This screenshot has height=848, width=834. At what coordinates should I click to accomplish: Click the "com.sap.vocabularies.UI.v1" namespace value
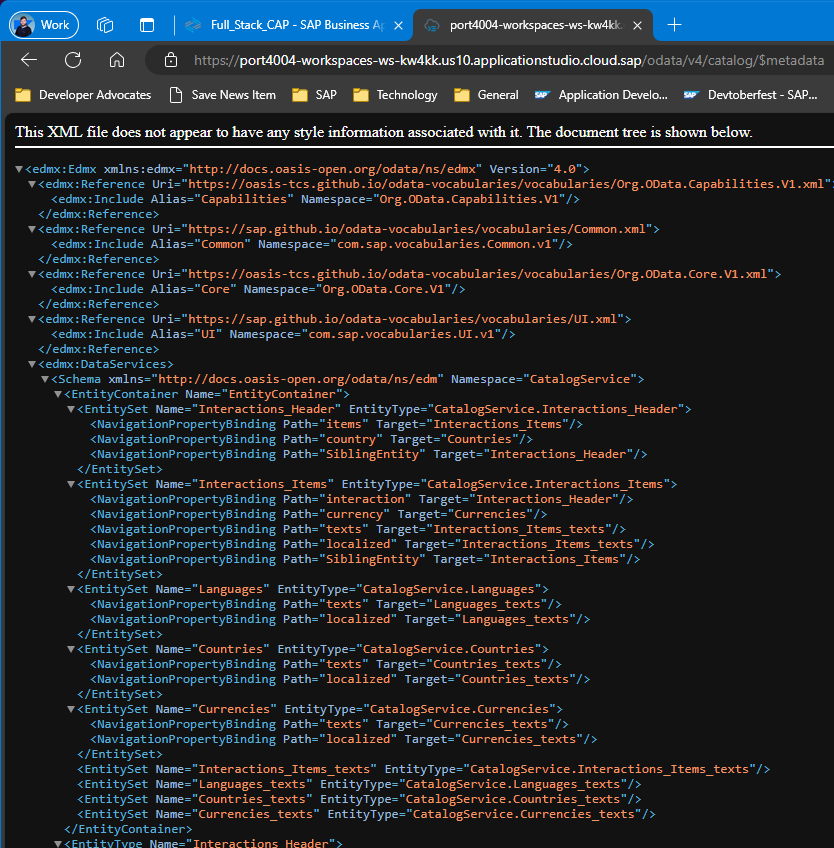click(x=401, y=334)
